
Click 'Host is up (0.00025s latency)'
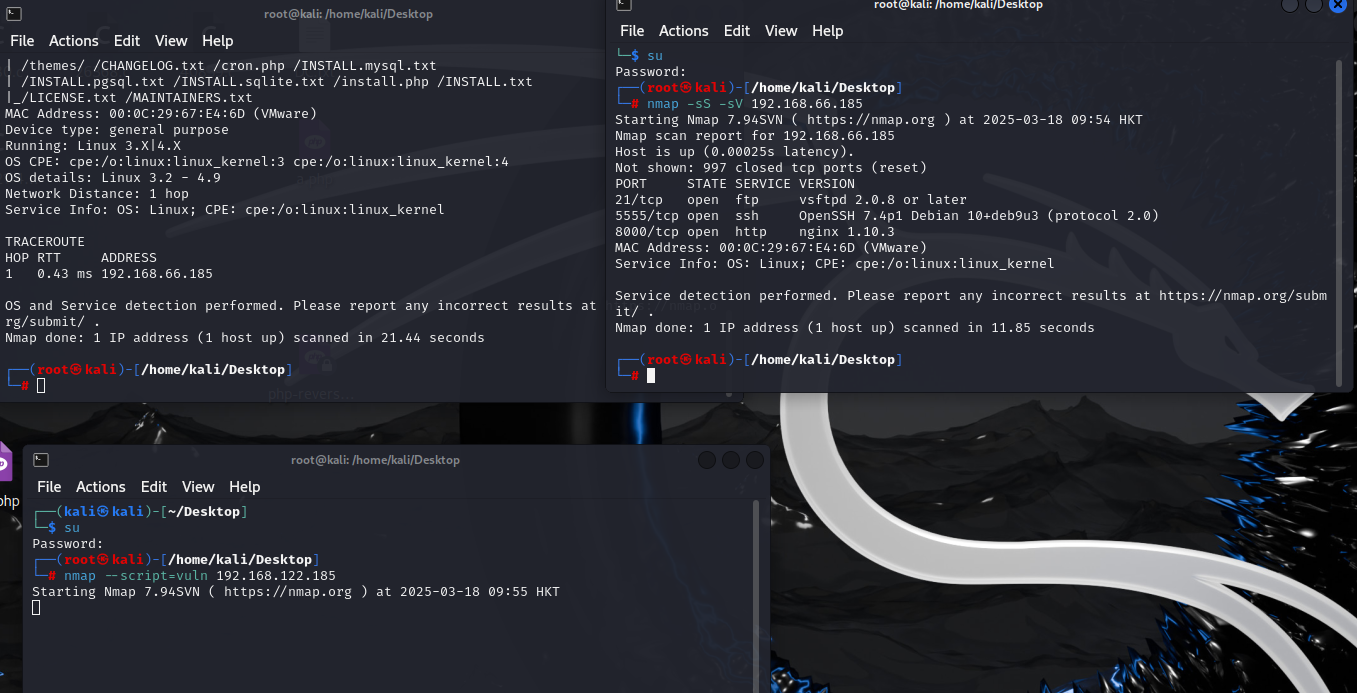tap(735, 152)
